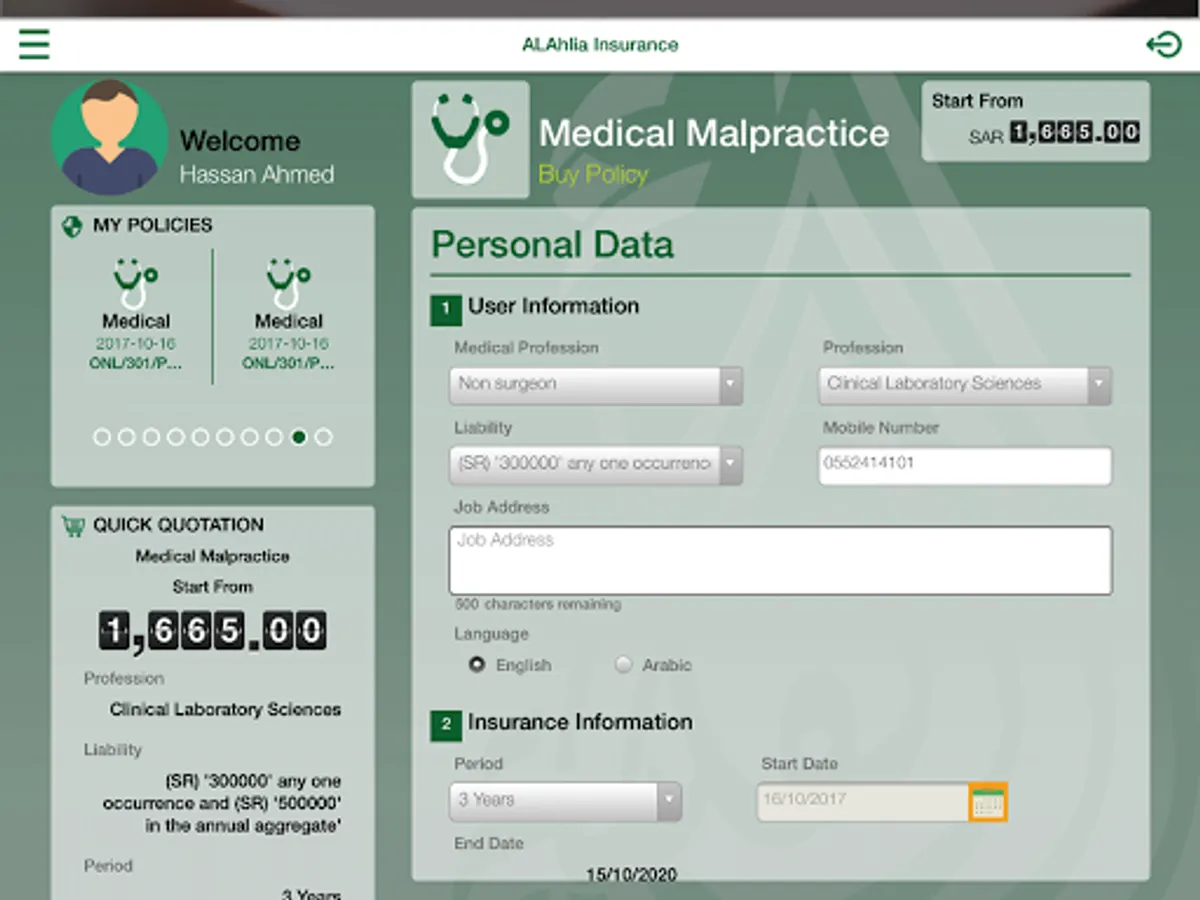Open the hamburger menu
The image size is (1200, 900).
click(34, 44)
